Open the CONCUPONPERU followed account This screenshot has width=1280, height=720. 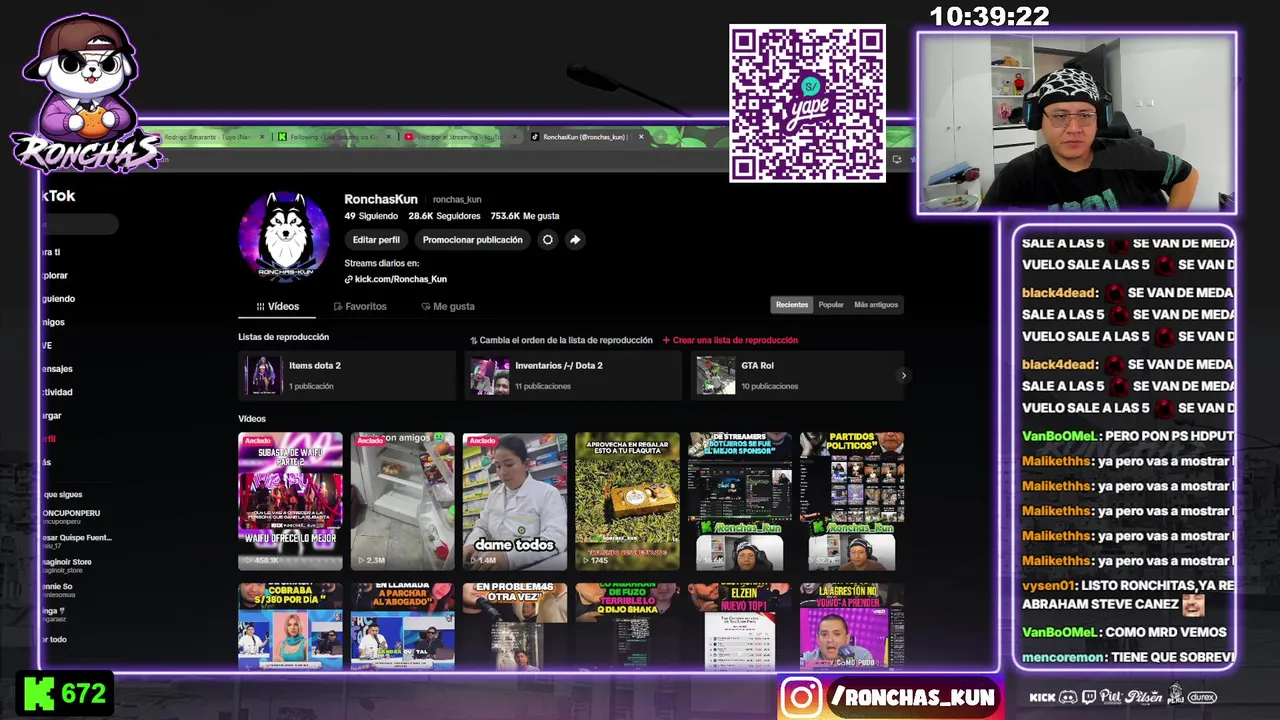71,517
